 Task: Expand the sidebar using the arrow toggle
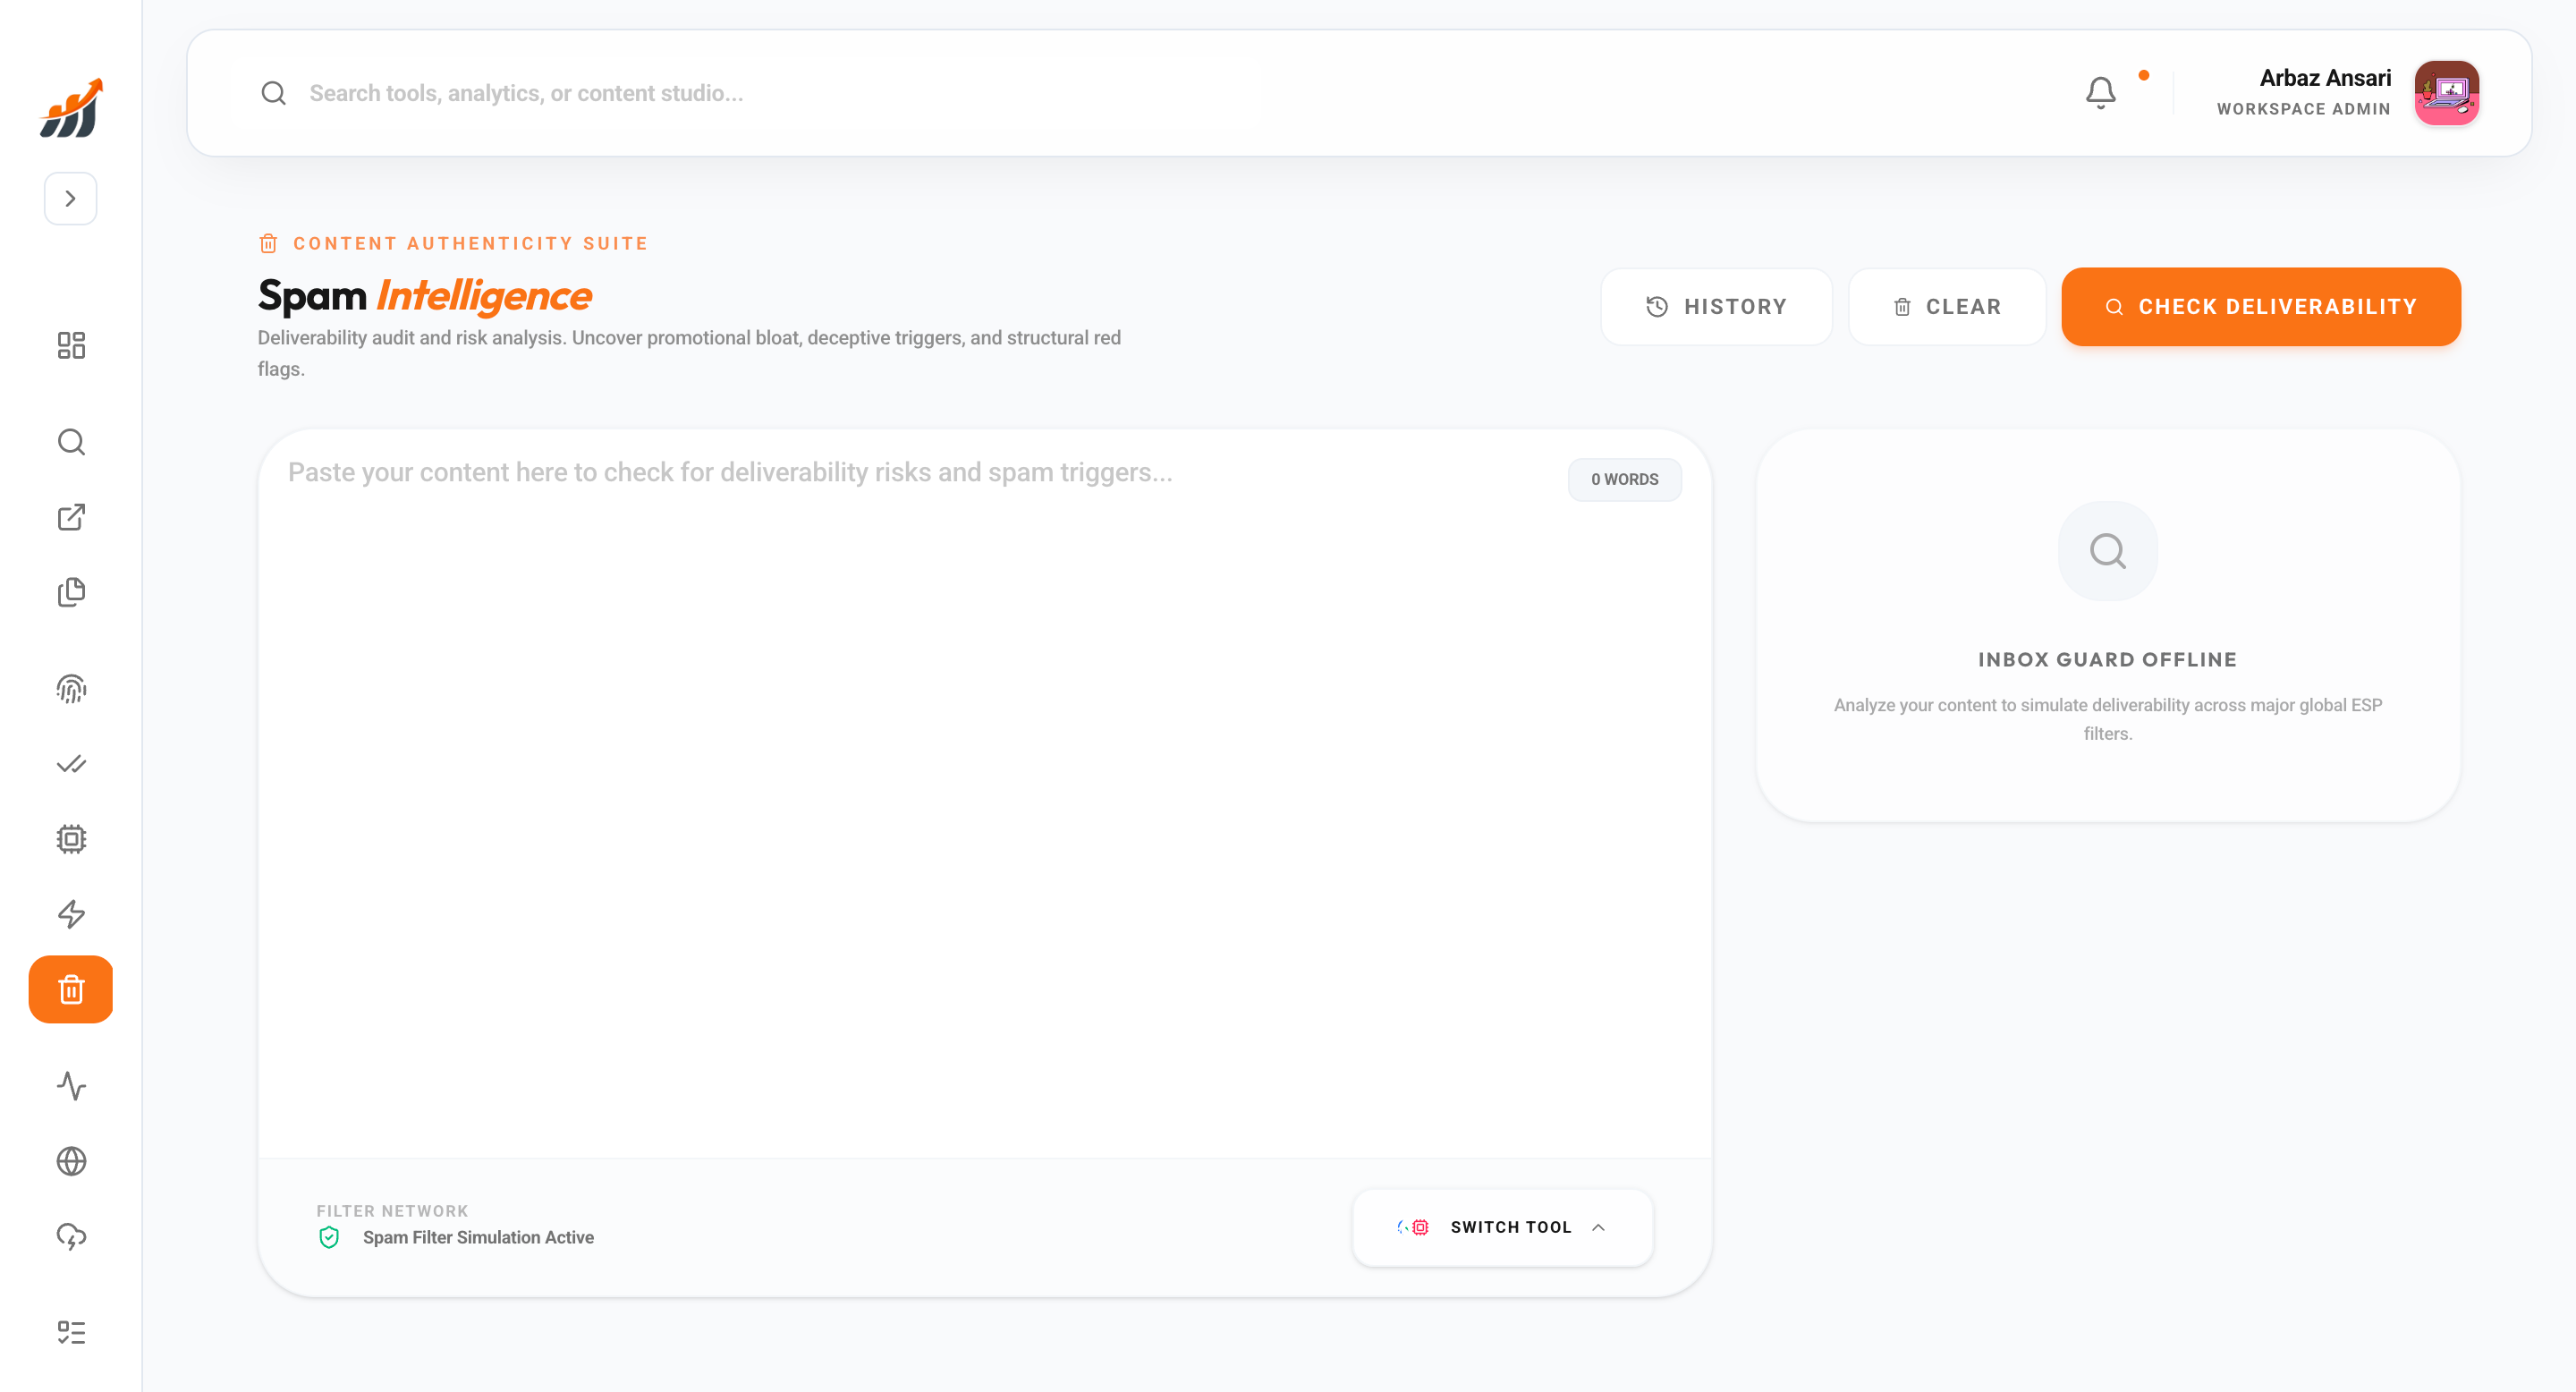70,198
